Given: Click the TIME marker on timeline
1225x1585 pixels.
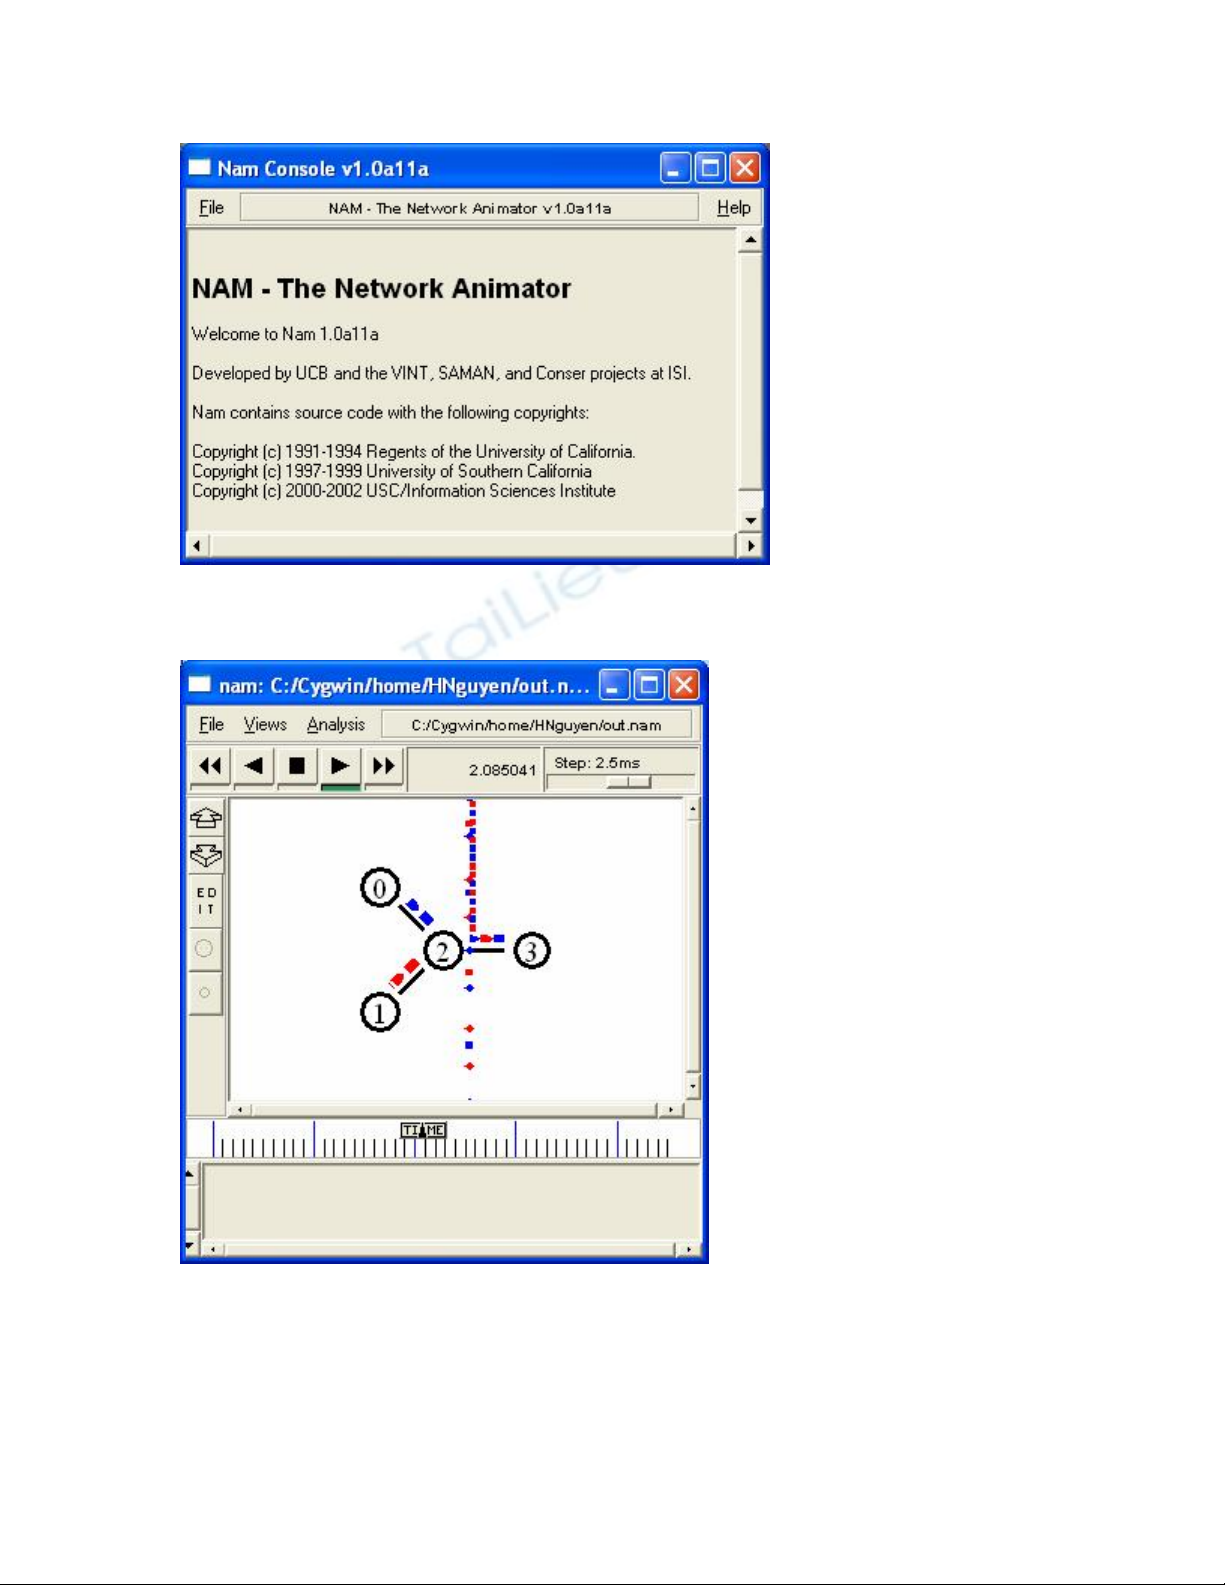Looking at the screenshot, I should (x=423, y=1131).
